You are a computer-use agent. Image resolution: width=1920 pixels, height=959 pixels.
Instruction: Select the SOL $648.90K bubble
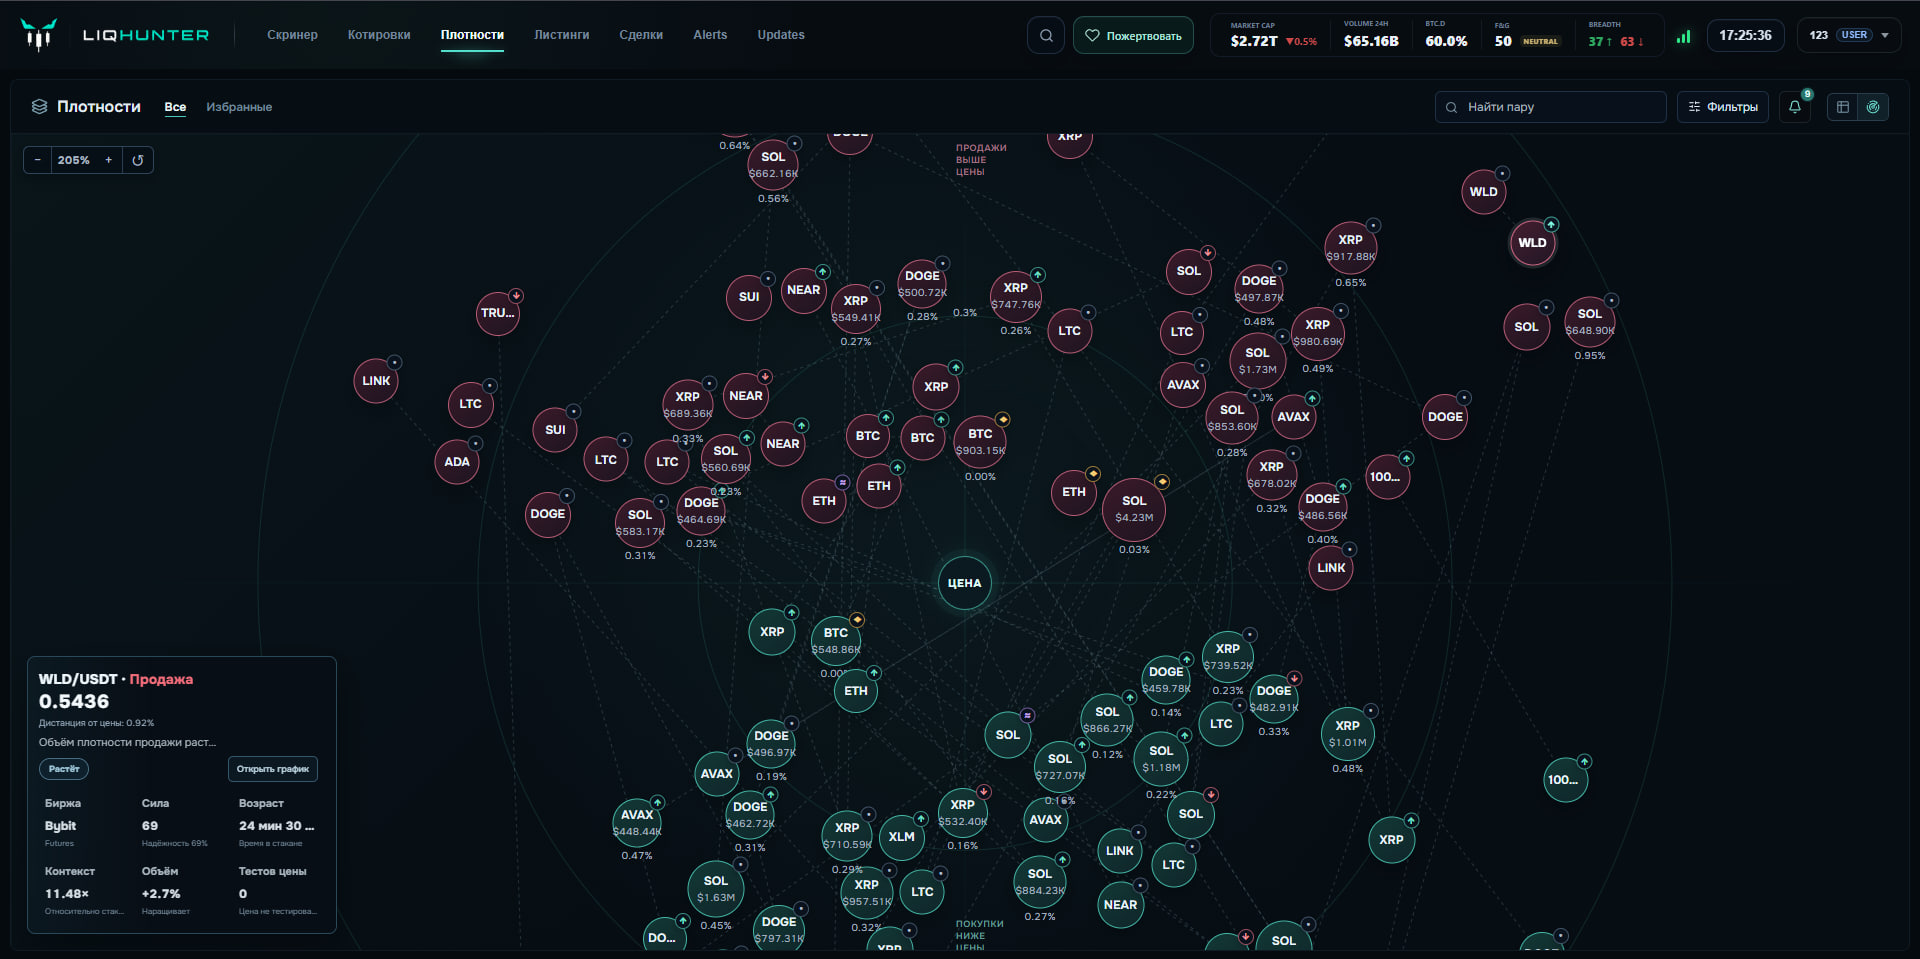coord(1589,322)
